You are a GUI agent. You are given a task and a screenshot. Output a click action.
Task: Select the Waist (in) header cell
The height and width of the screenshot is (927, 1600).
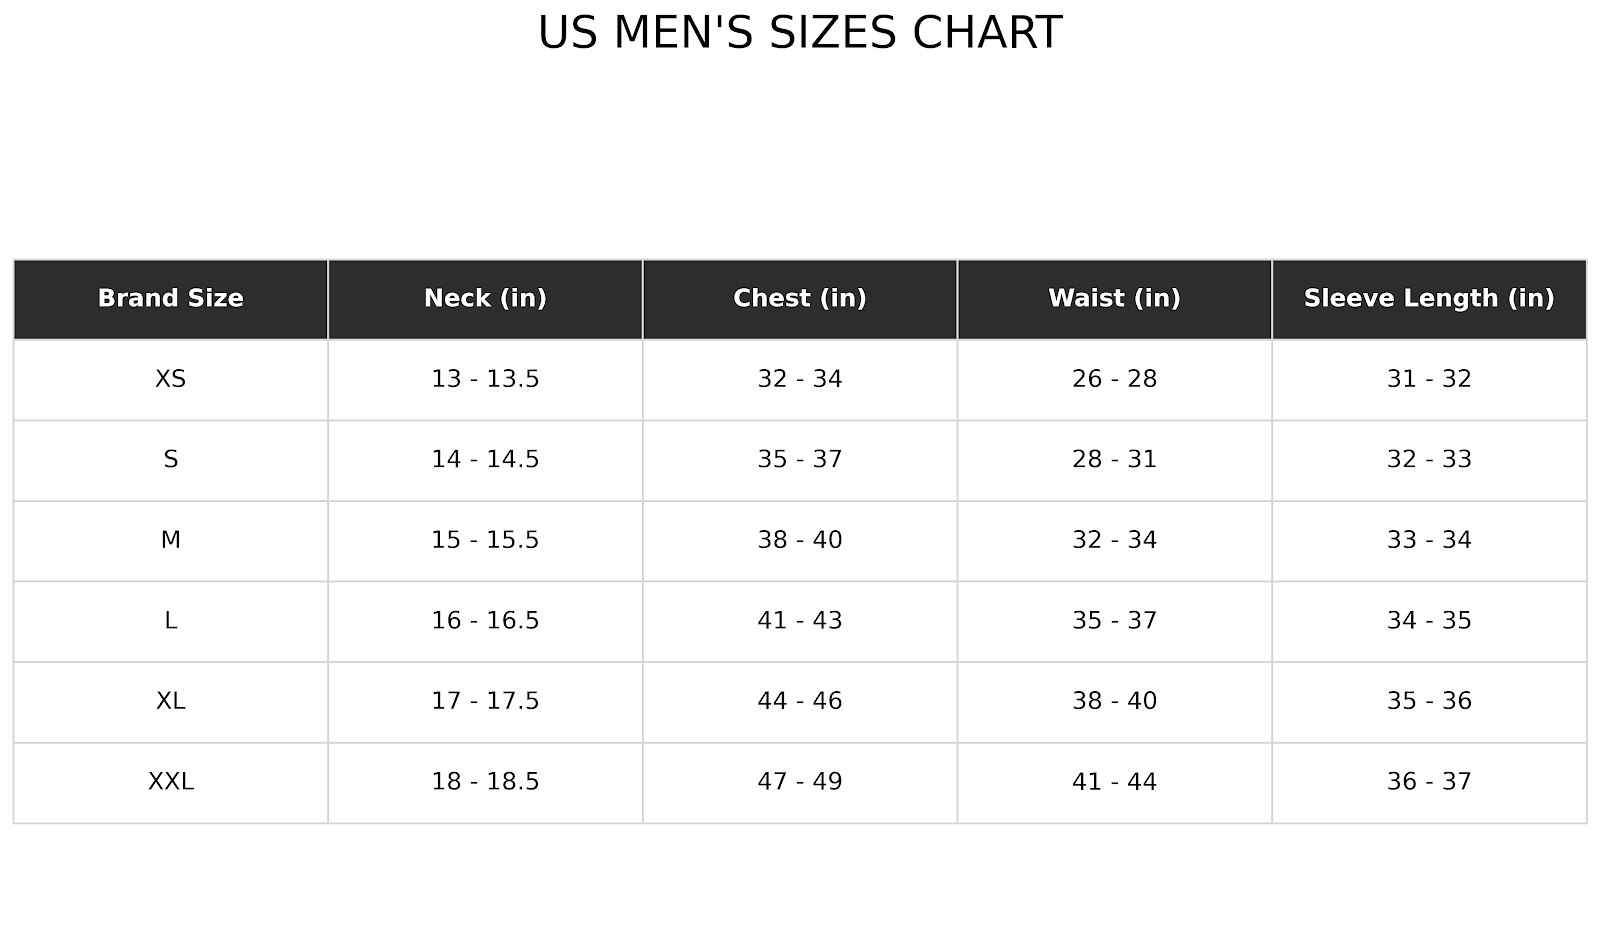[1114, 299]
